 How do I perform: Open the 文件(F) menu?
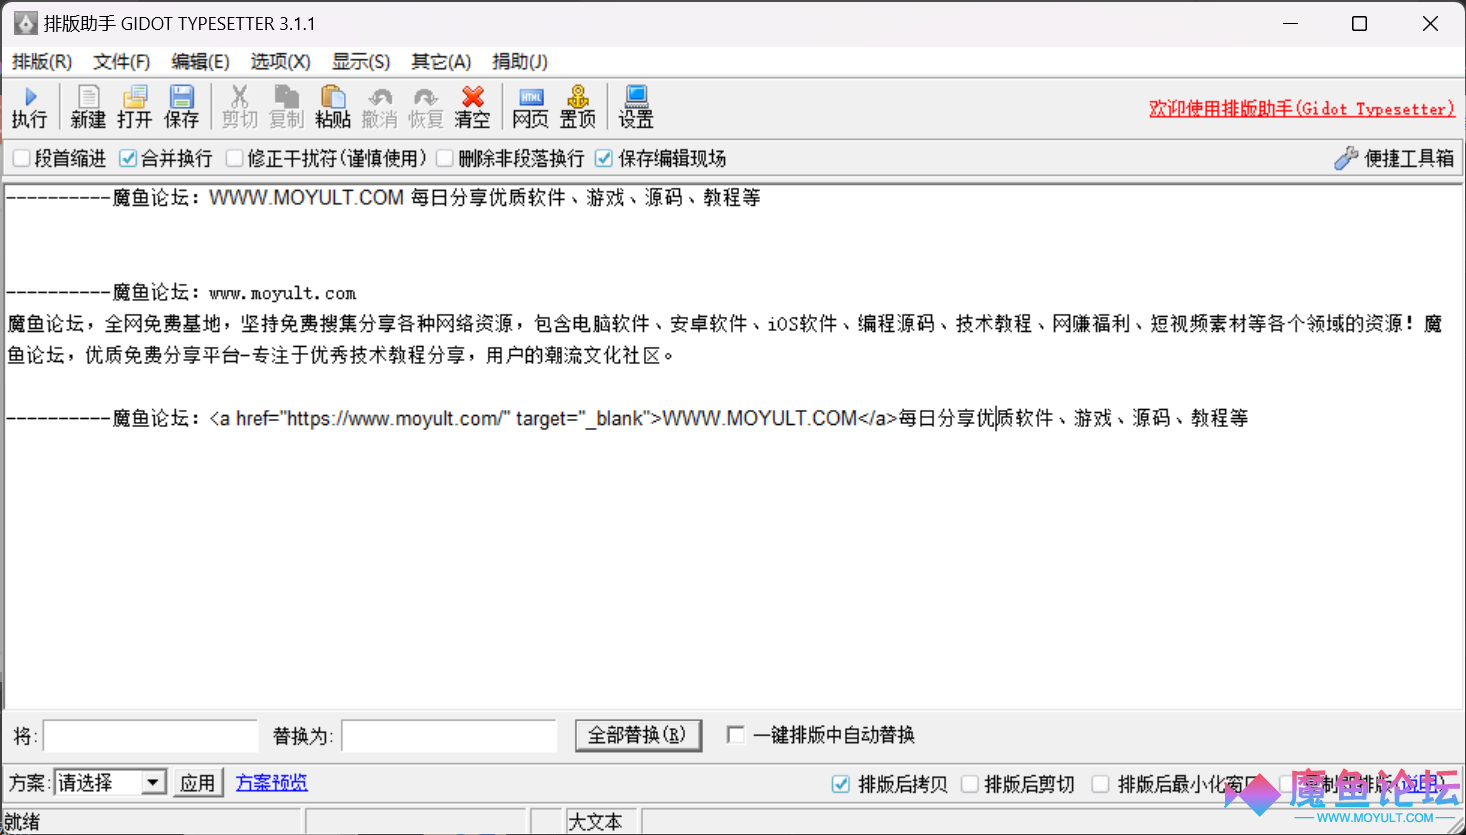point(122,62)
